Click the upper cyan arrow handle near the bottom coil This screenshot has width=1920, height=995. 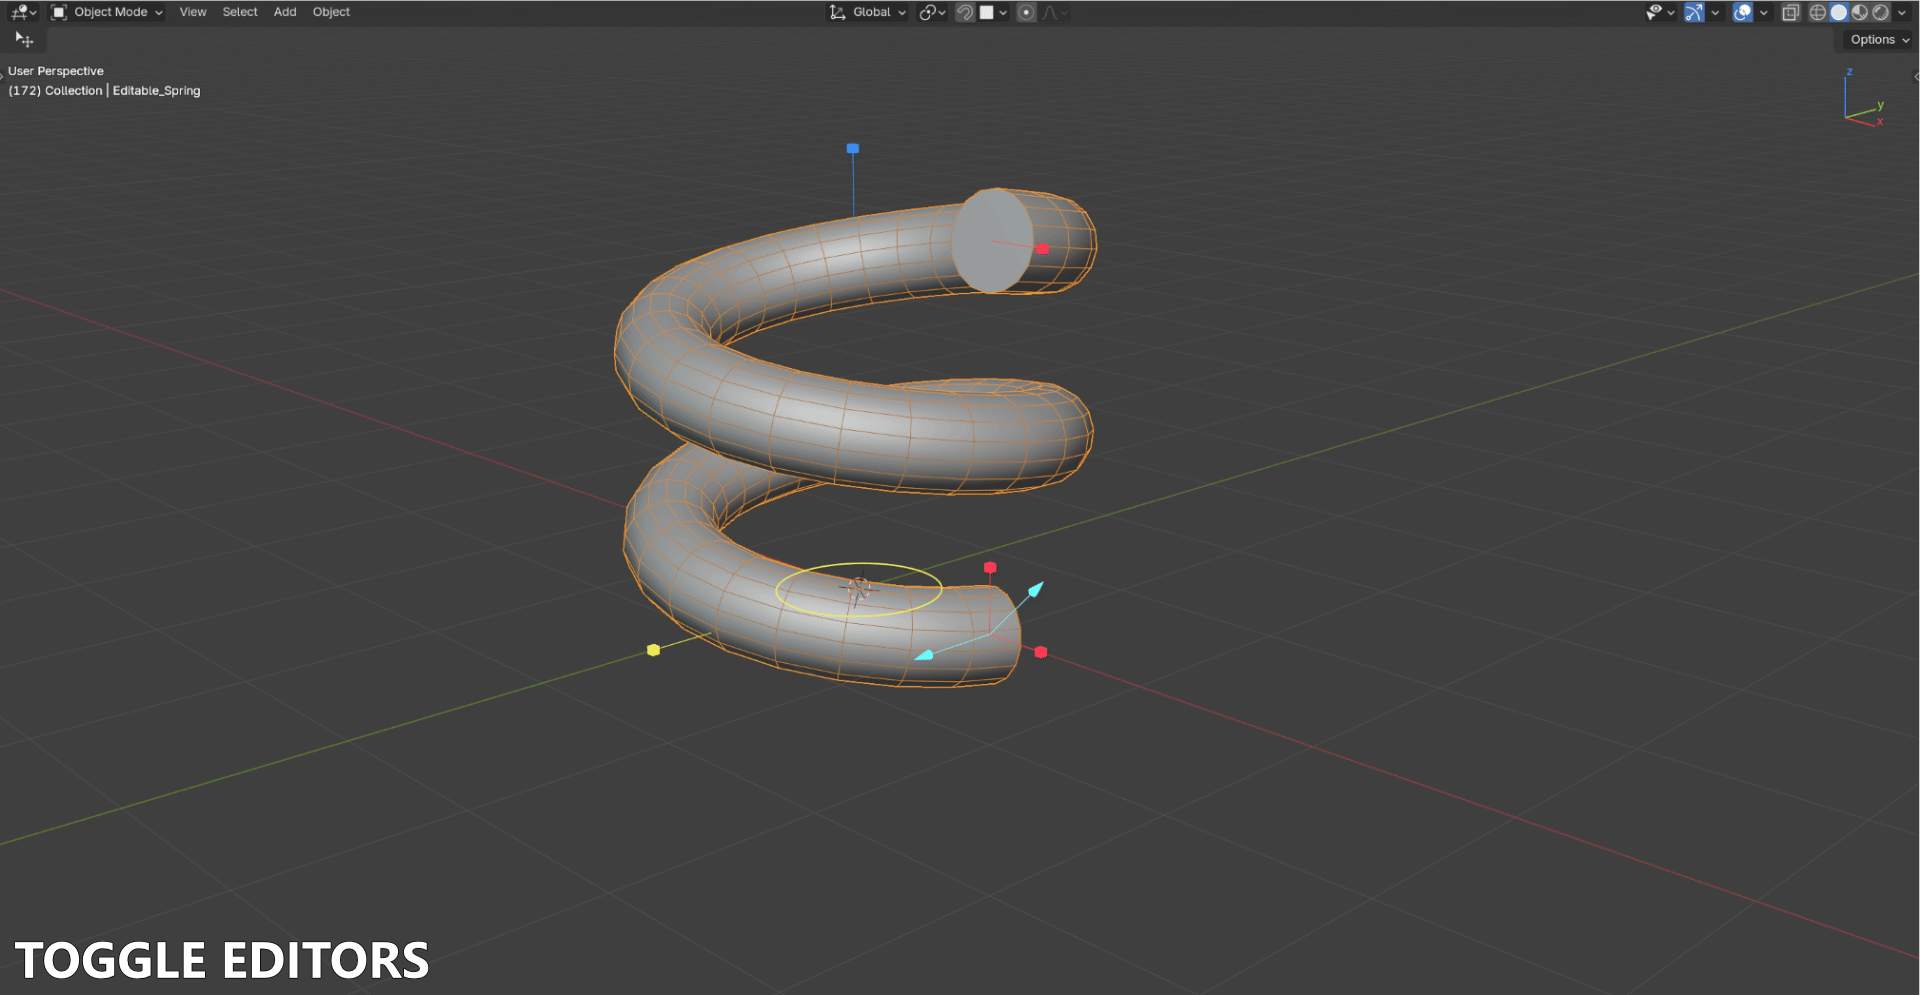click(x=1035, y=589)
